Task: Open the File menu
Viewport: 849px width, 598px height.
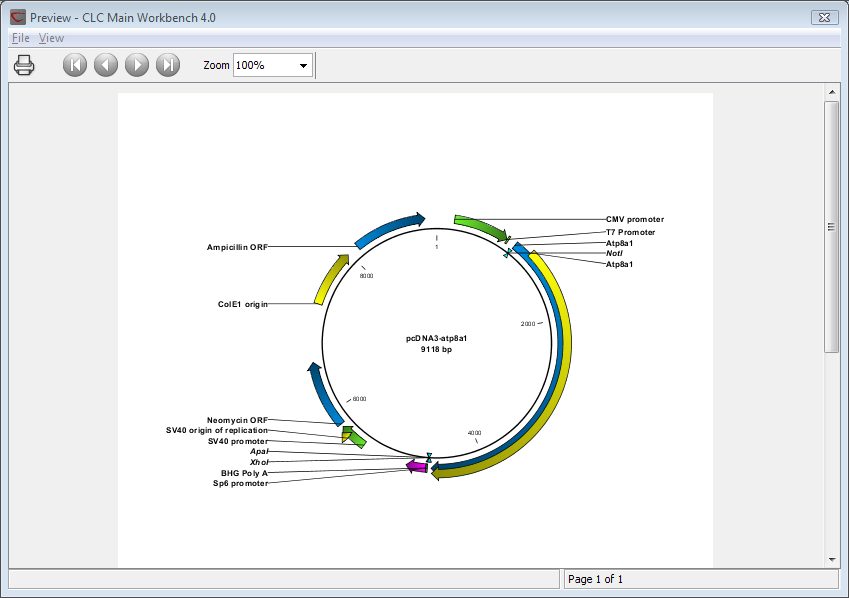Action: coord(20,38)
